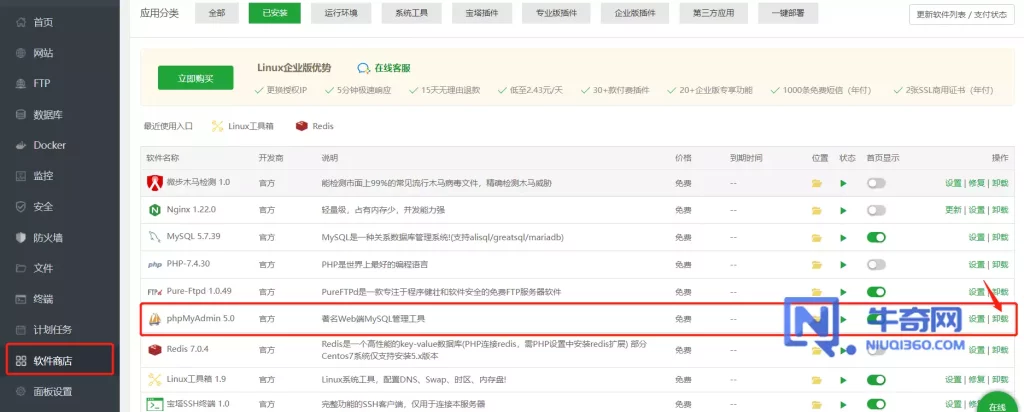The image size is (1024, 412).
Task: Enable homepage display for PHP-7.4.30
Action: coord(876,264)
